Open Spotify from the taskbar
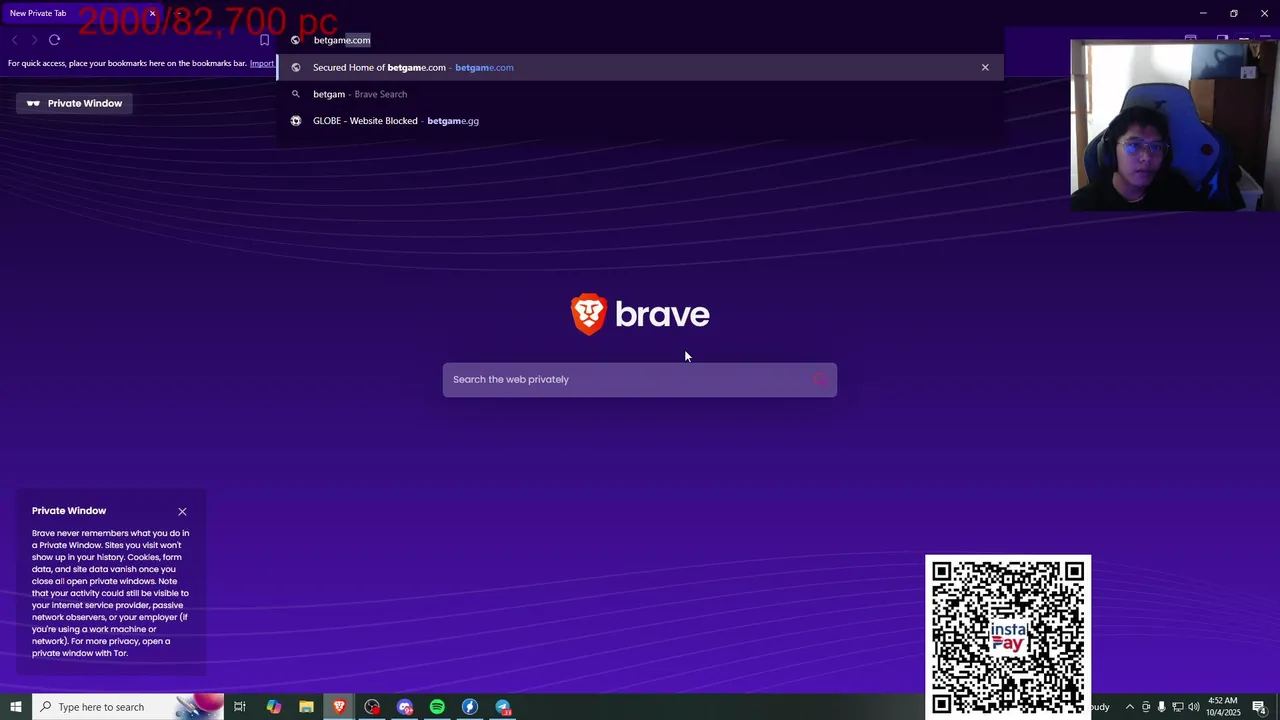The height and width of the screenshot is (720, 1280). coord(437,707)
